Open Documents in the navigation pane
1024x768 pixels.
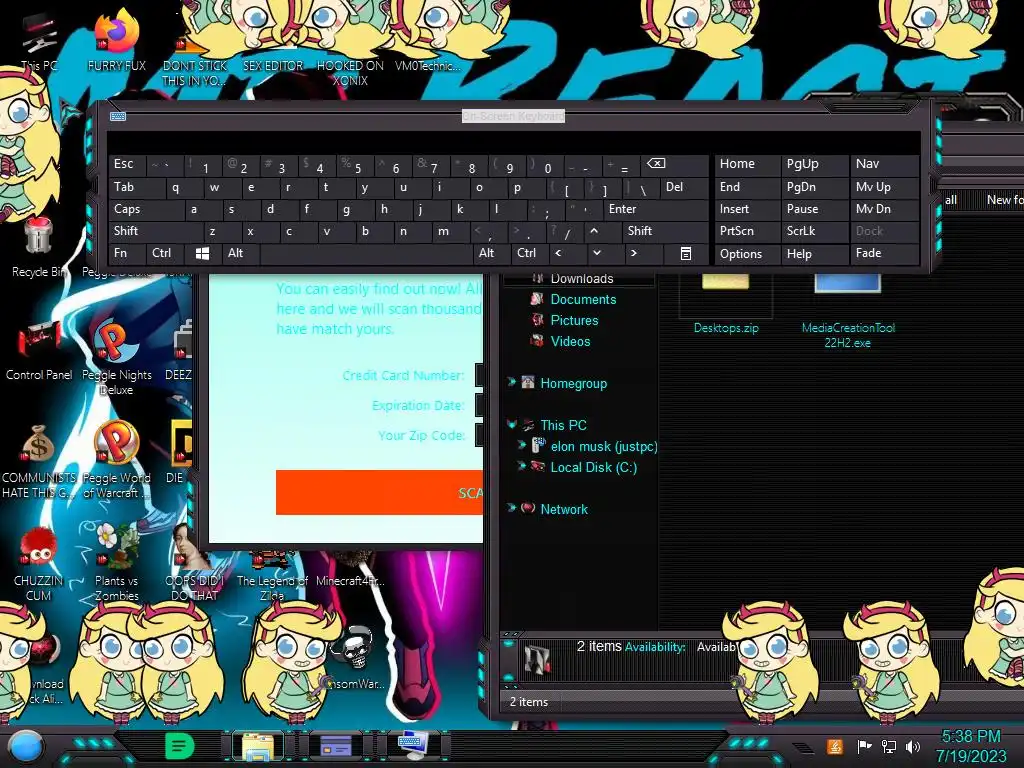(x=583, y=299)
